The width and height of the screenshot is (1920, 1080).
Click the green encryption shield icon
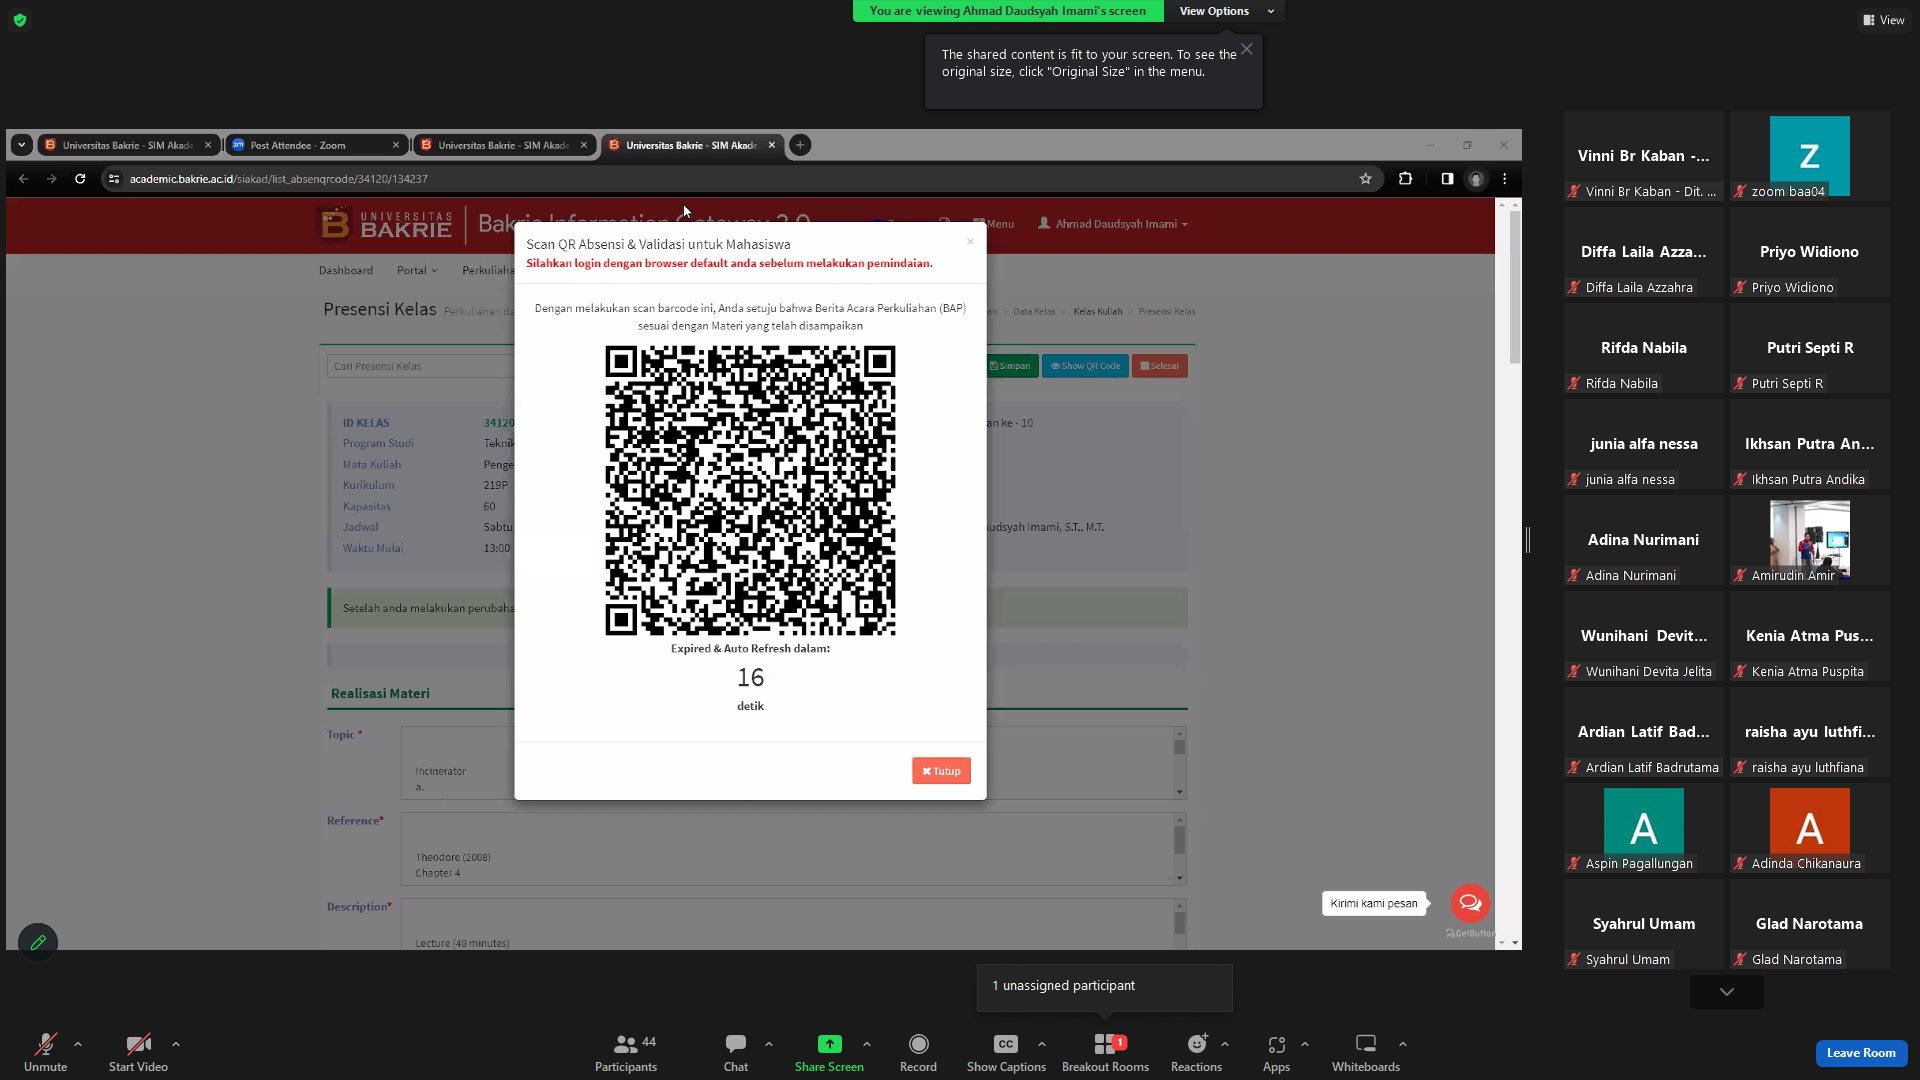pyautogui.click(x=20, y=20)
